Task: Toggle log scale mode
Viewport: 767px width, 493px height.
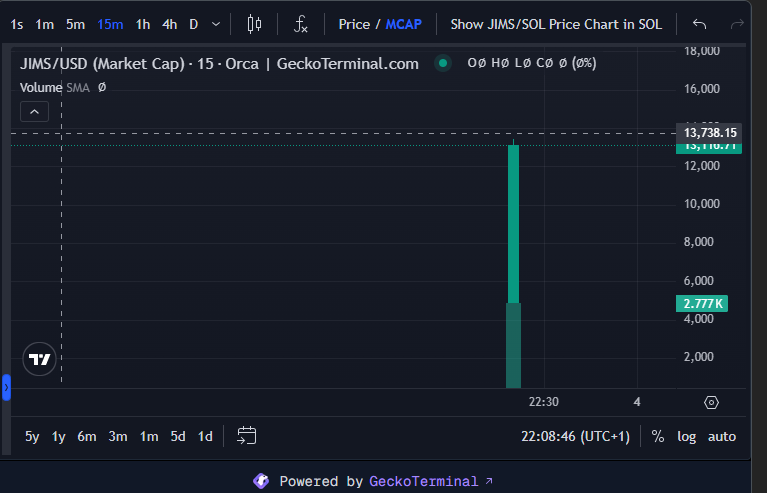Action: click(686, 436)
